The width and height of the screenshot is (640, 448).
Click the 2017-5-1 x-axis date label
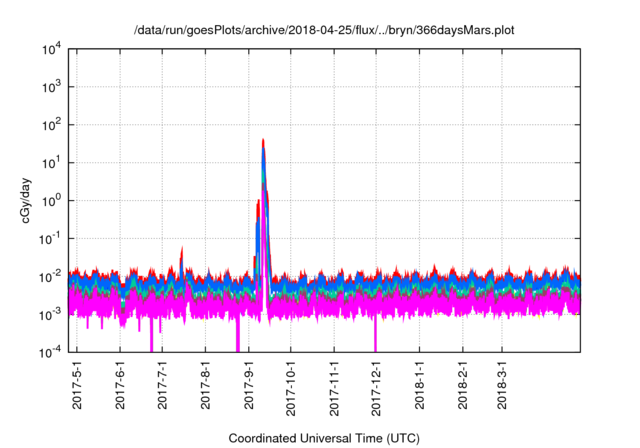(77, 385)
